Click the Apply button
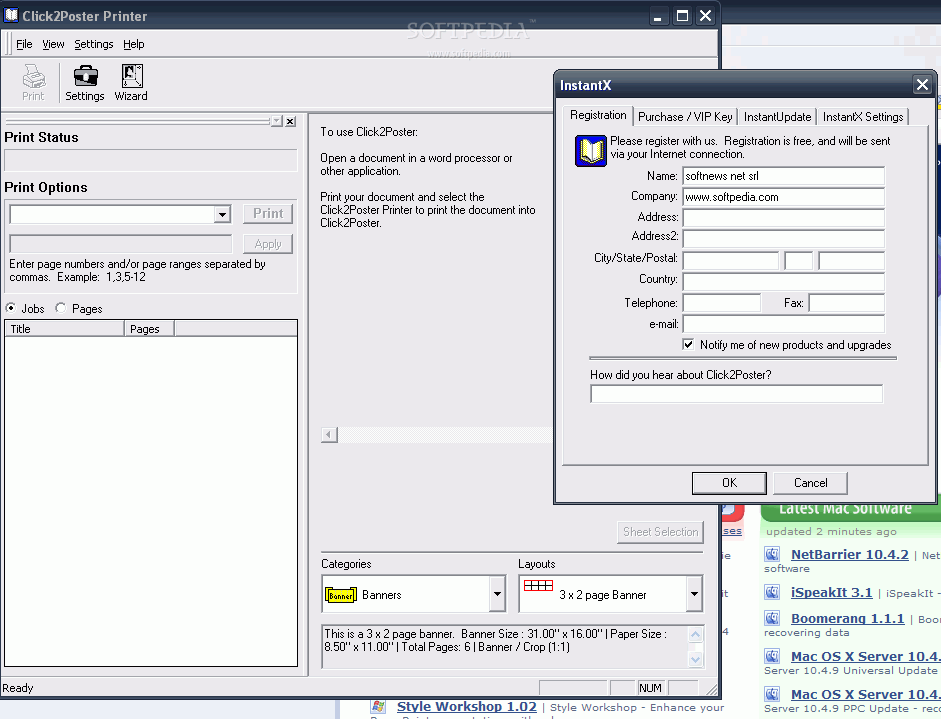Image resolution: width=941 pixels, height=719 pixels. [268, 244]
